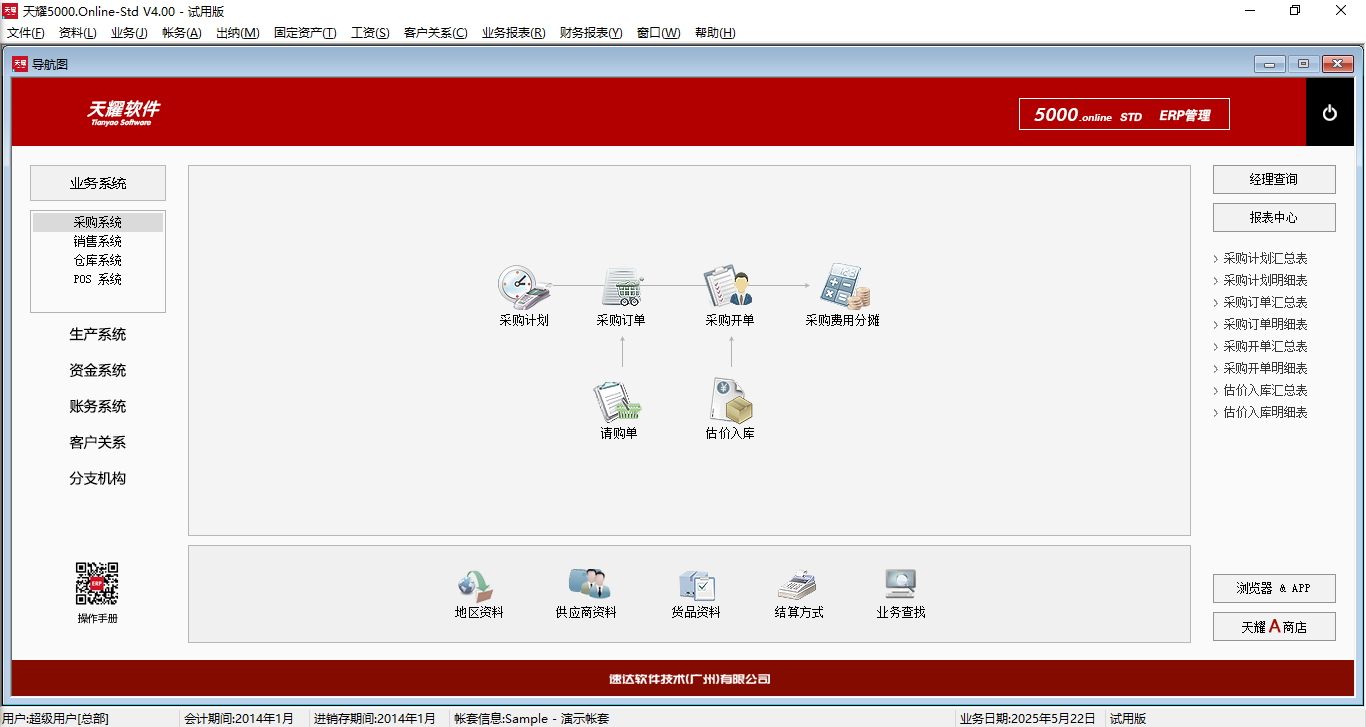Open the 结算方式 cash register icon
This screenshot has width=1366, height=727.
797,584
